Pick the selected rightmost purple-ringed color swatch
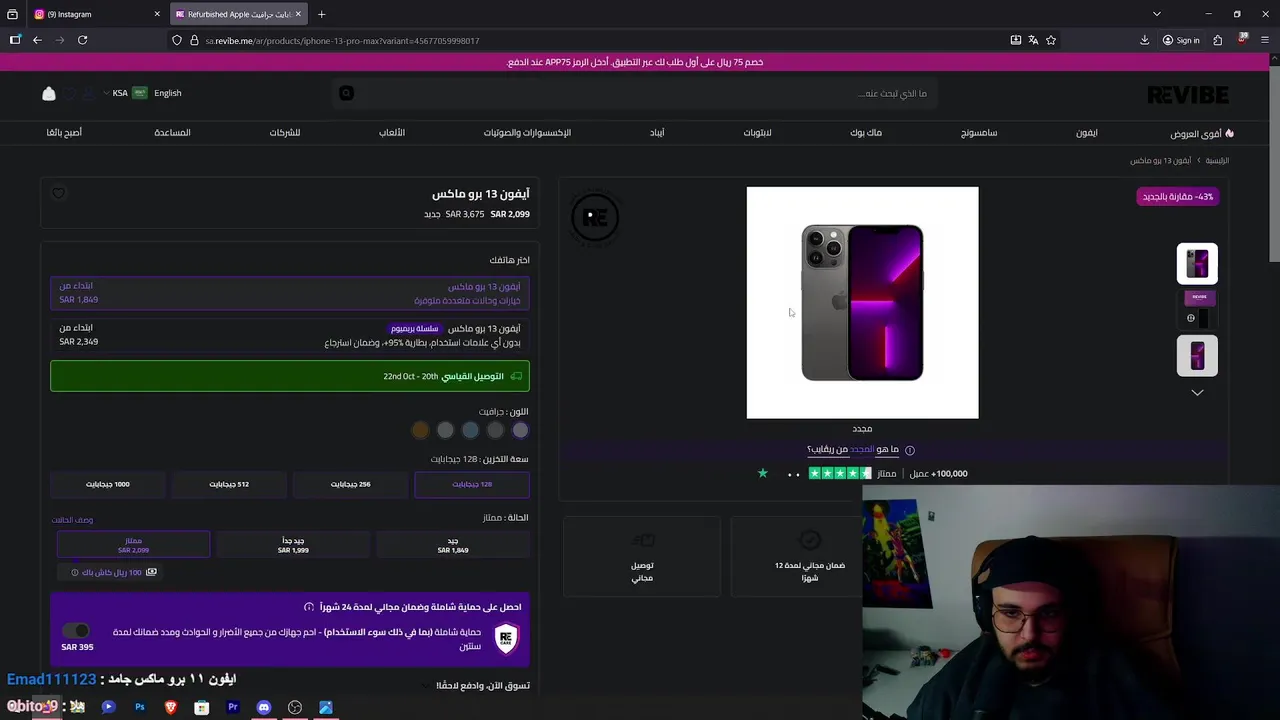 [520, 430]
